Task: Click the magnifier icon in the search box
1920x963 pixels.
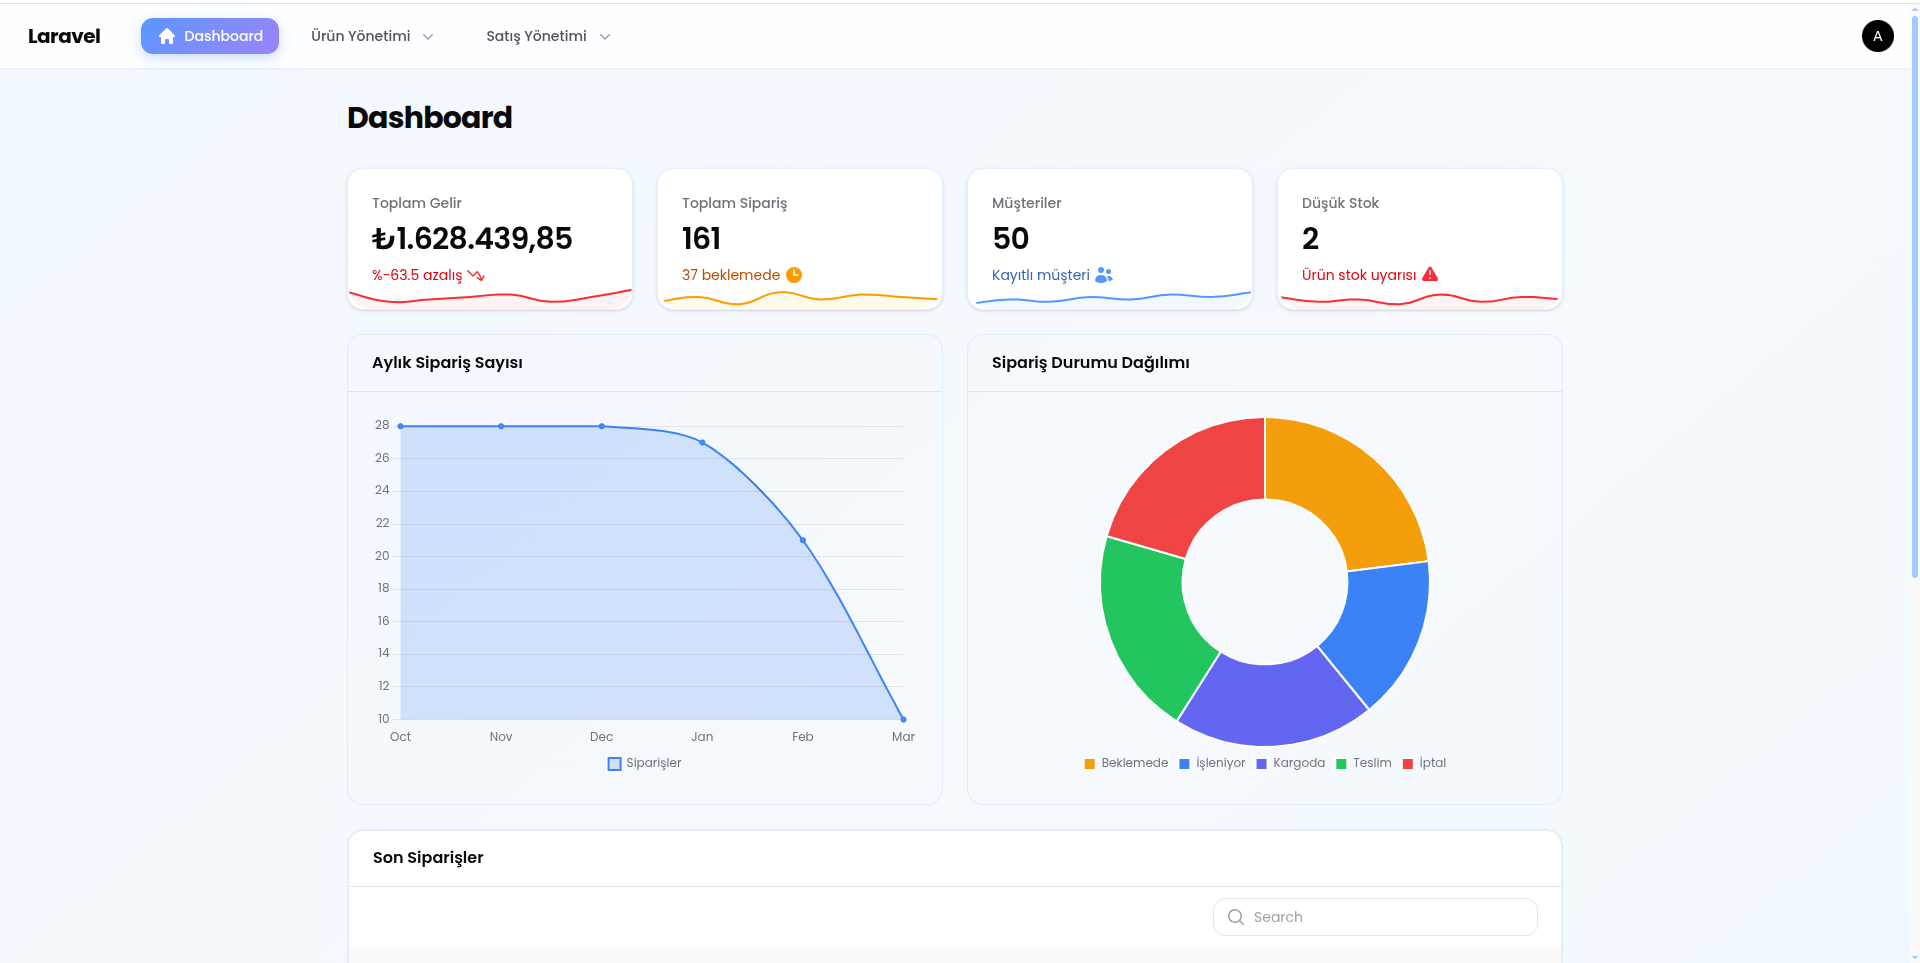Action: pyautogui.click(x=1236, y=917)
